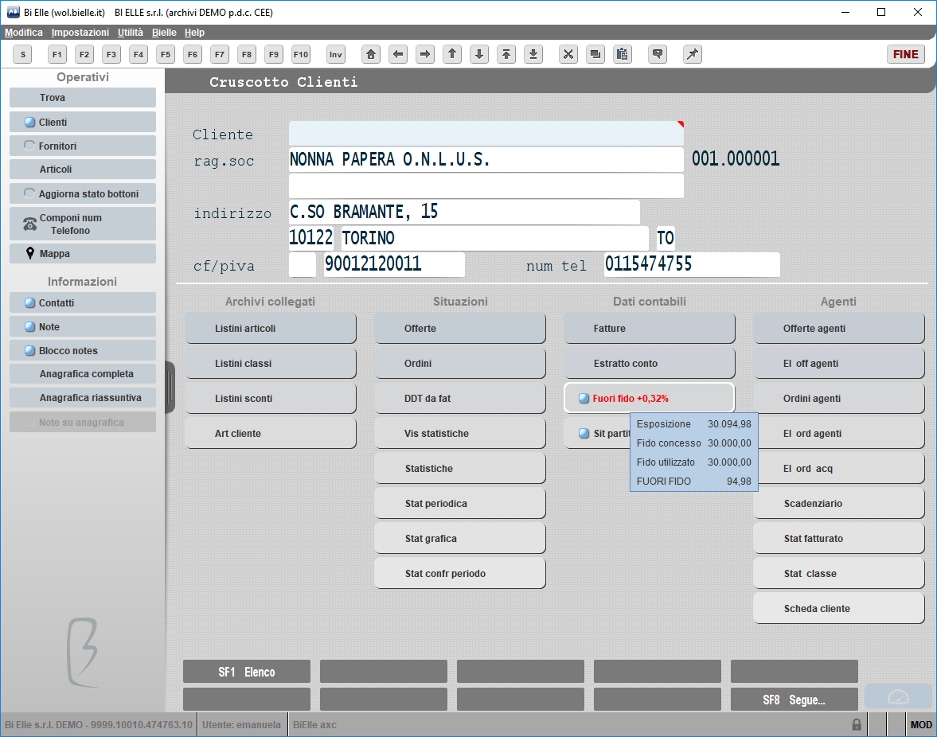Click the copy toolbar icon
937x737 pixels.
(595, 54)
